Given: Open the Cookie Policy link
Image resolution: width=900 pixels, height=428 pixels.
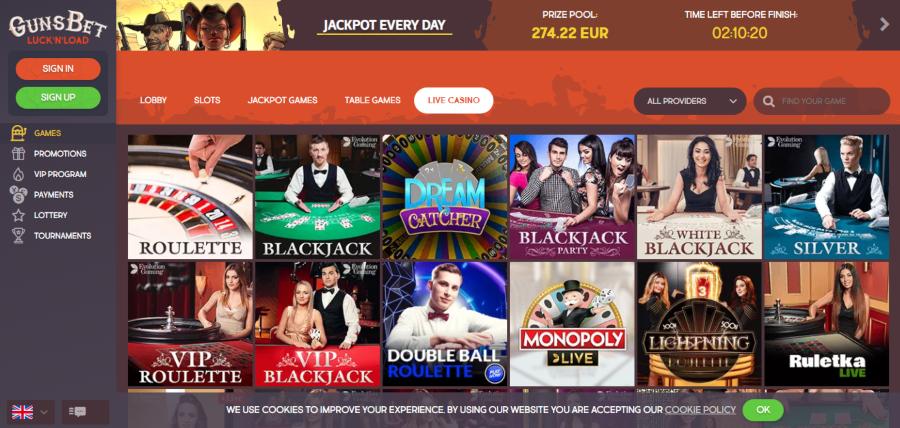Looking at the screenshot, I should click(700, 410).
